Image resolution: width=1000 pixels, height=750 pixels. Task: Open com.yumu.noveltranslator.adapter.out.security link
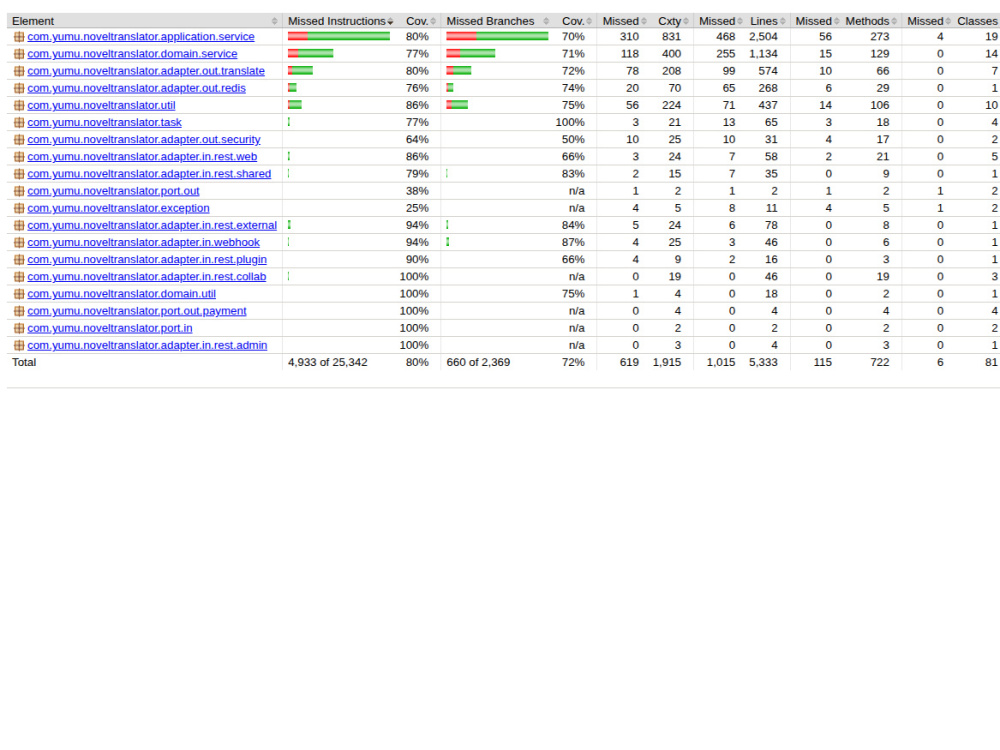click(144, 140)
